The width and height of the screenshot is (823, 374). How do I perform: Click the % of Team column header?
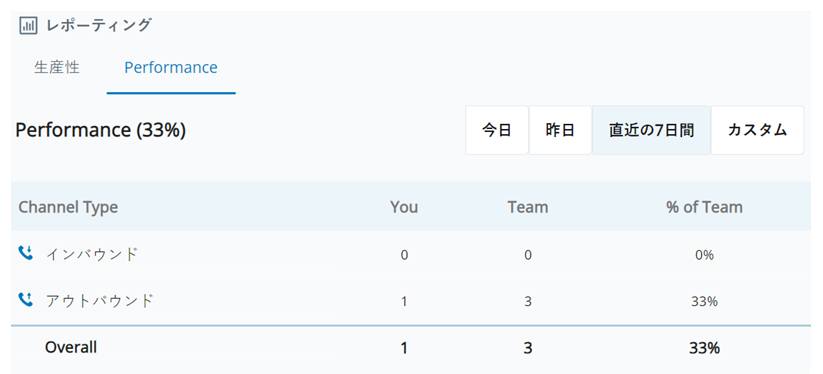pyautogui.click(x=704, y=207)
